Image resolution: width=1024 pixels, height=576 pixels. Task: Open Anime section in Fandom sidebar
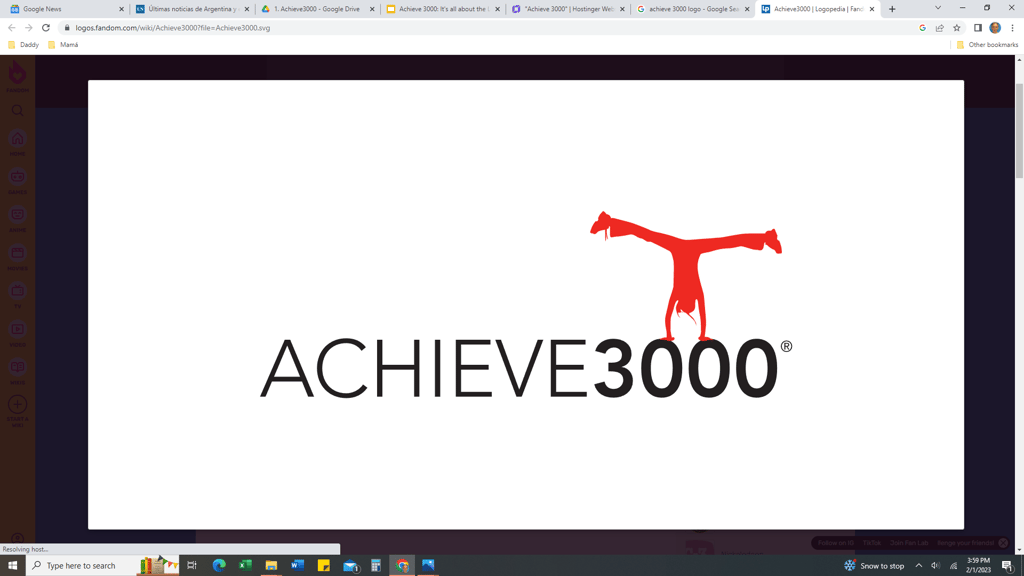point(18,219)
